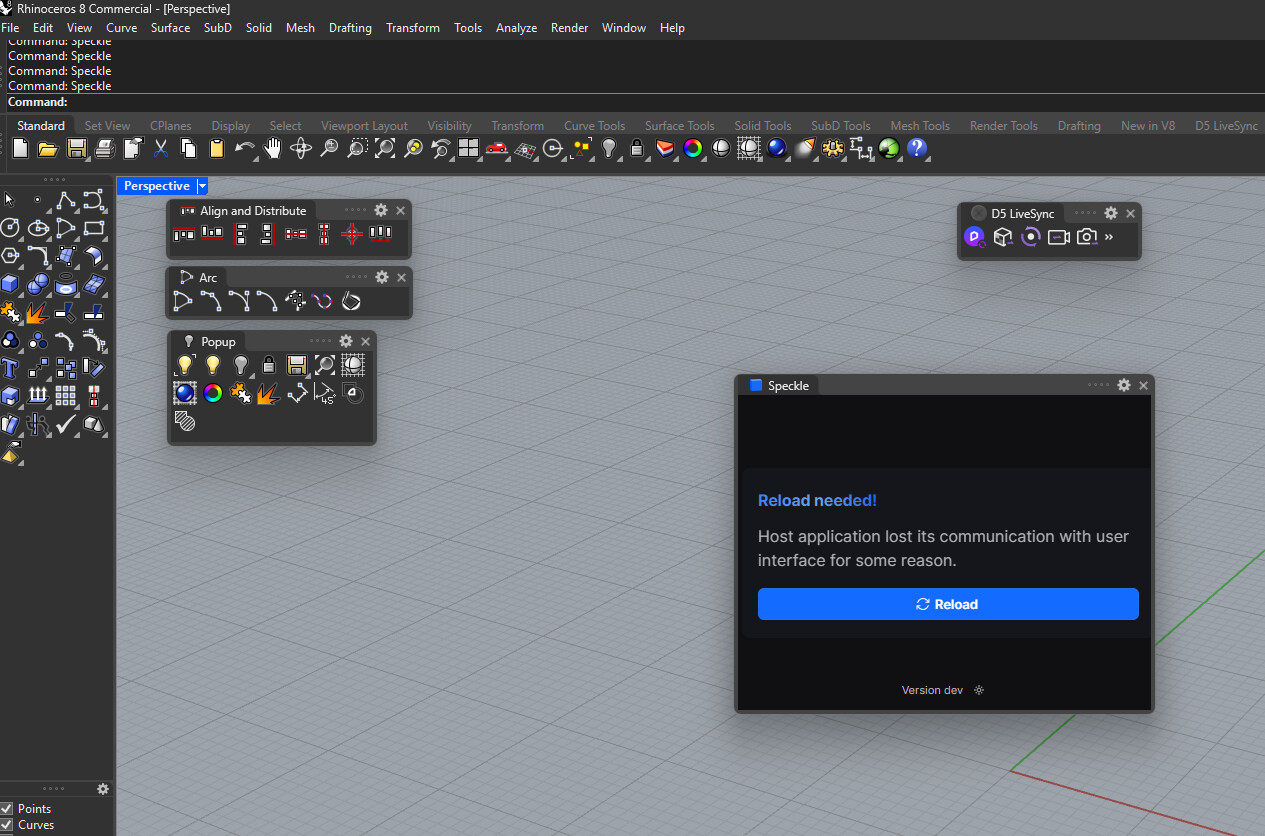Switch to the Render Tools tab

[1003, 126]
